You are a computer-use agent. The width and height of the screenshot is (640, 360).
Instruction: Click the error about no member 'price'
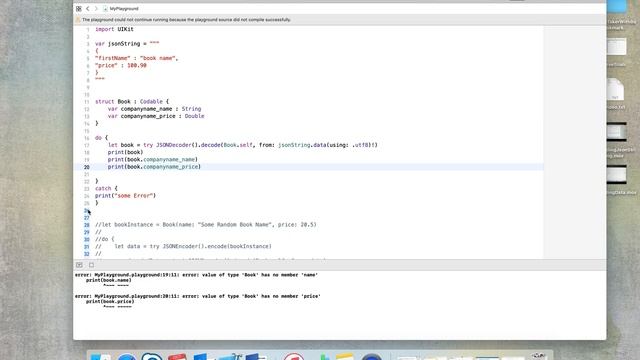tap(198, 296)
